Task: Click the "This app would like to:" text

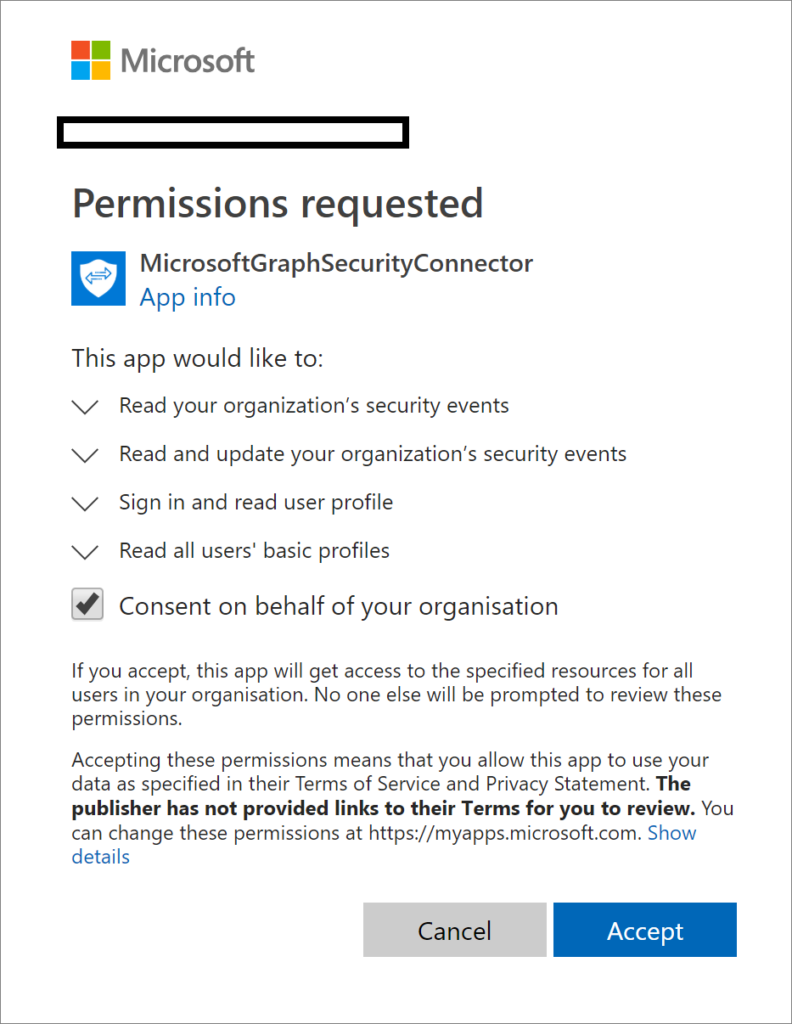Action: click(197, 357)
